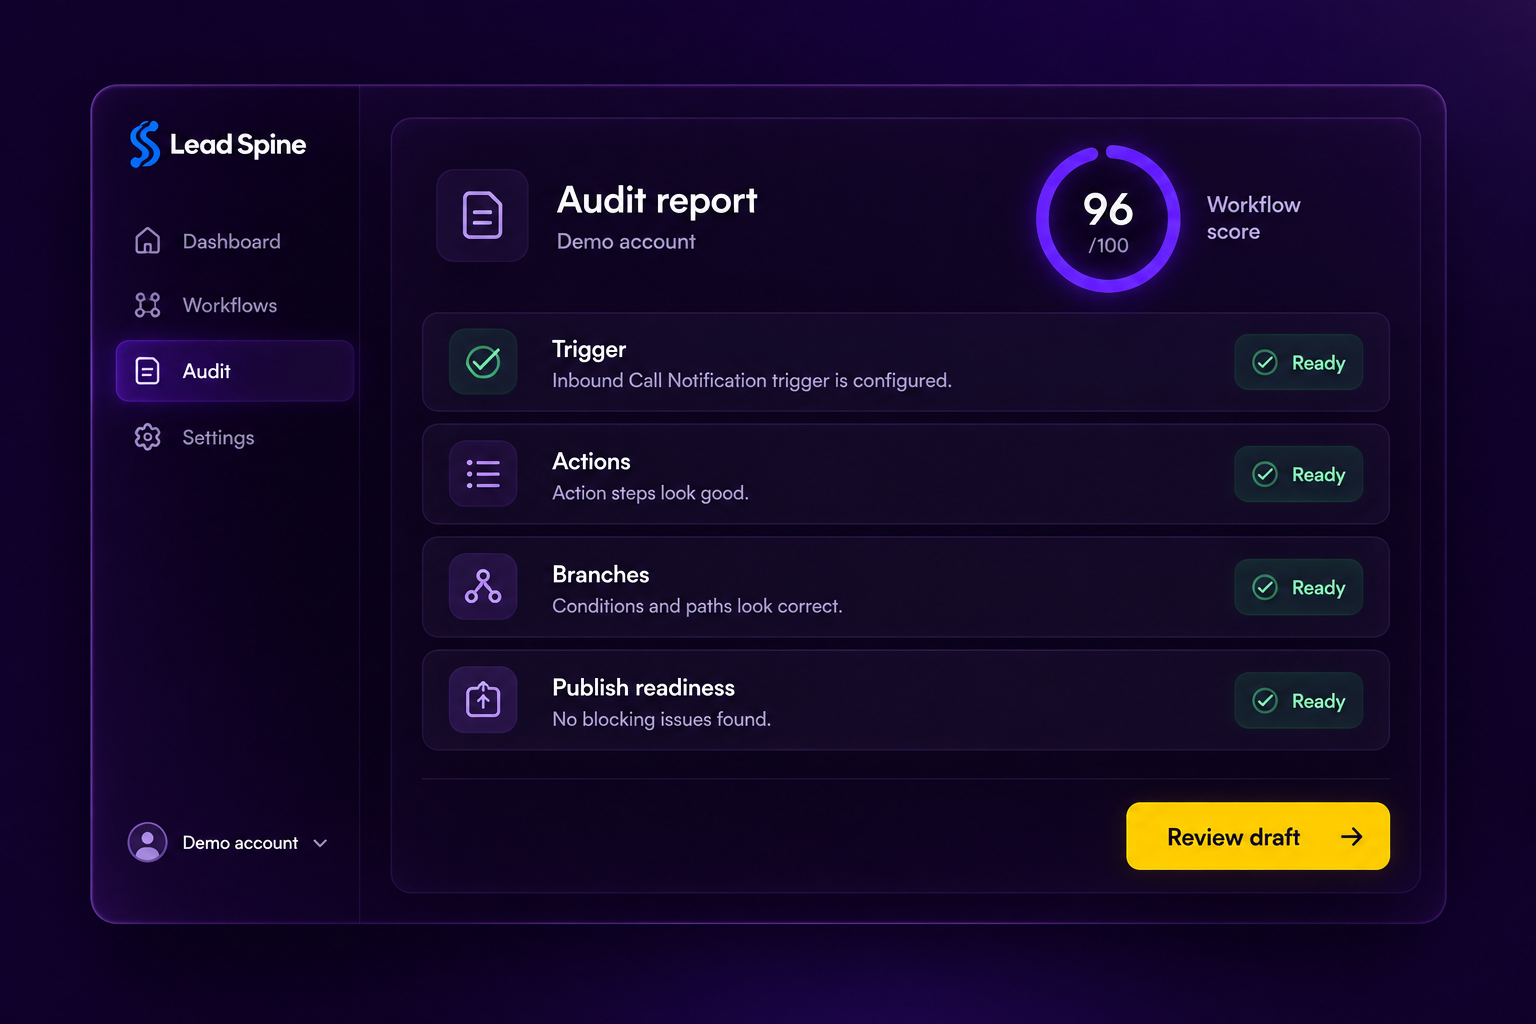Image resolution: width=1536 pixels, height=1024 pixels.
Task: Click the Trigger green checkmark icon
Action: (x=483, y=361)
